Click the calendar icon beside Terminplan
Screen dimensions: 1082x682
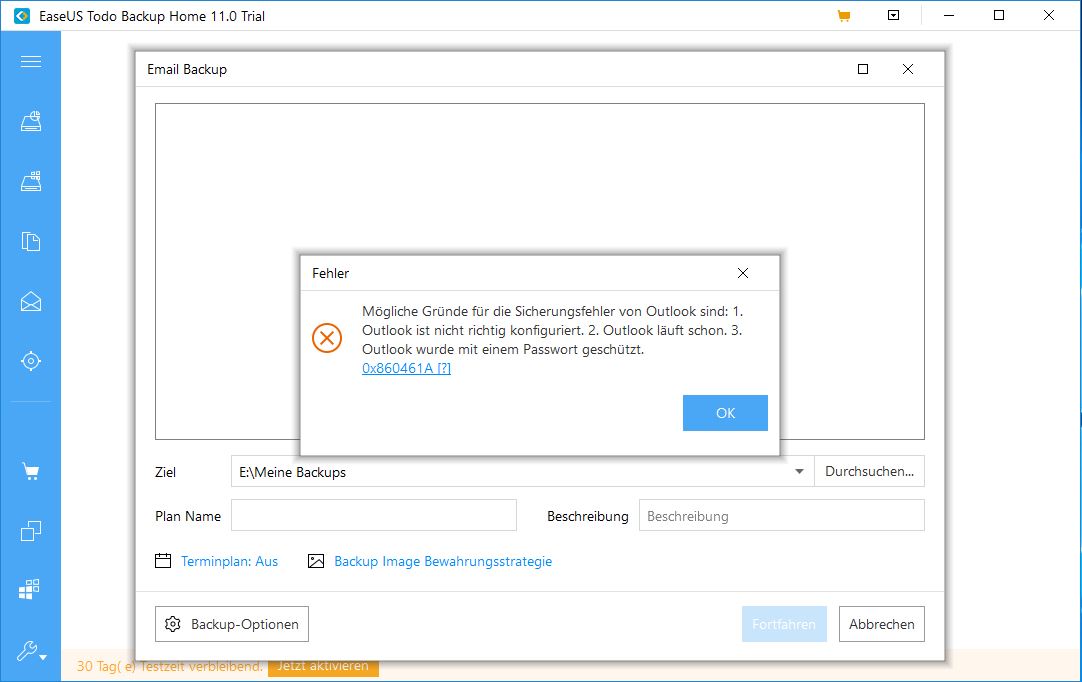pos(163,561)
